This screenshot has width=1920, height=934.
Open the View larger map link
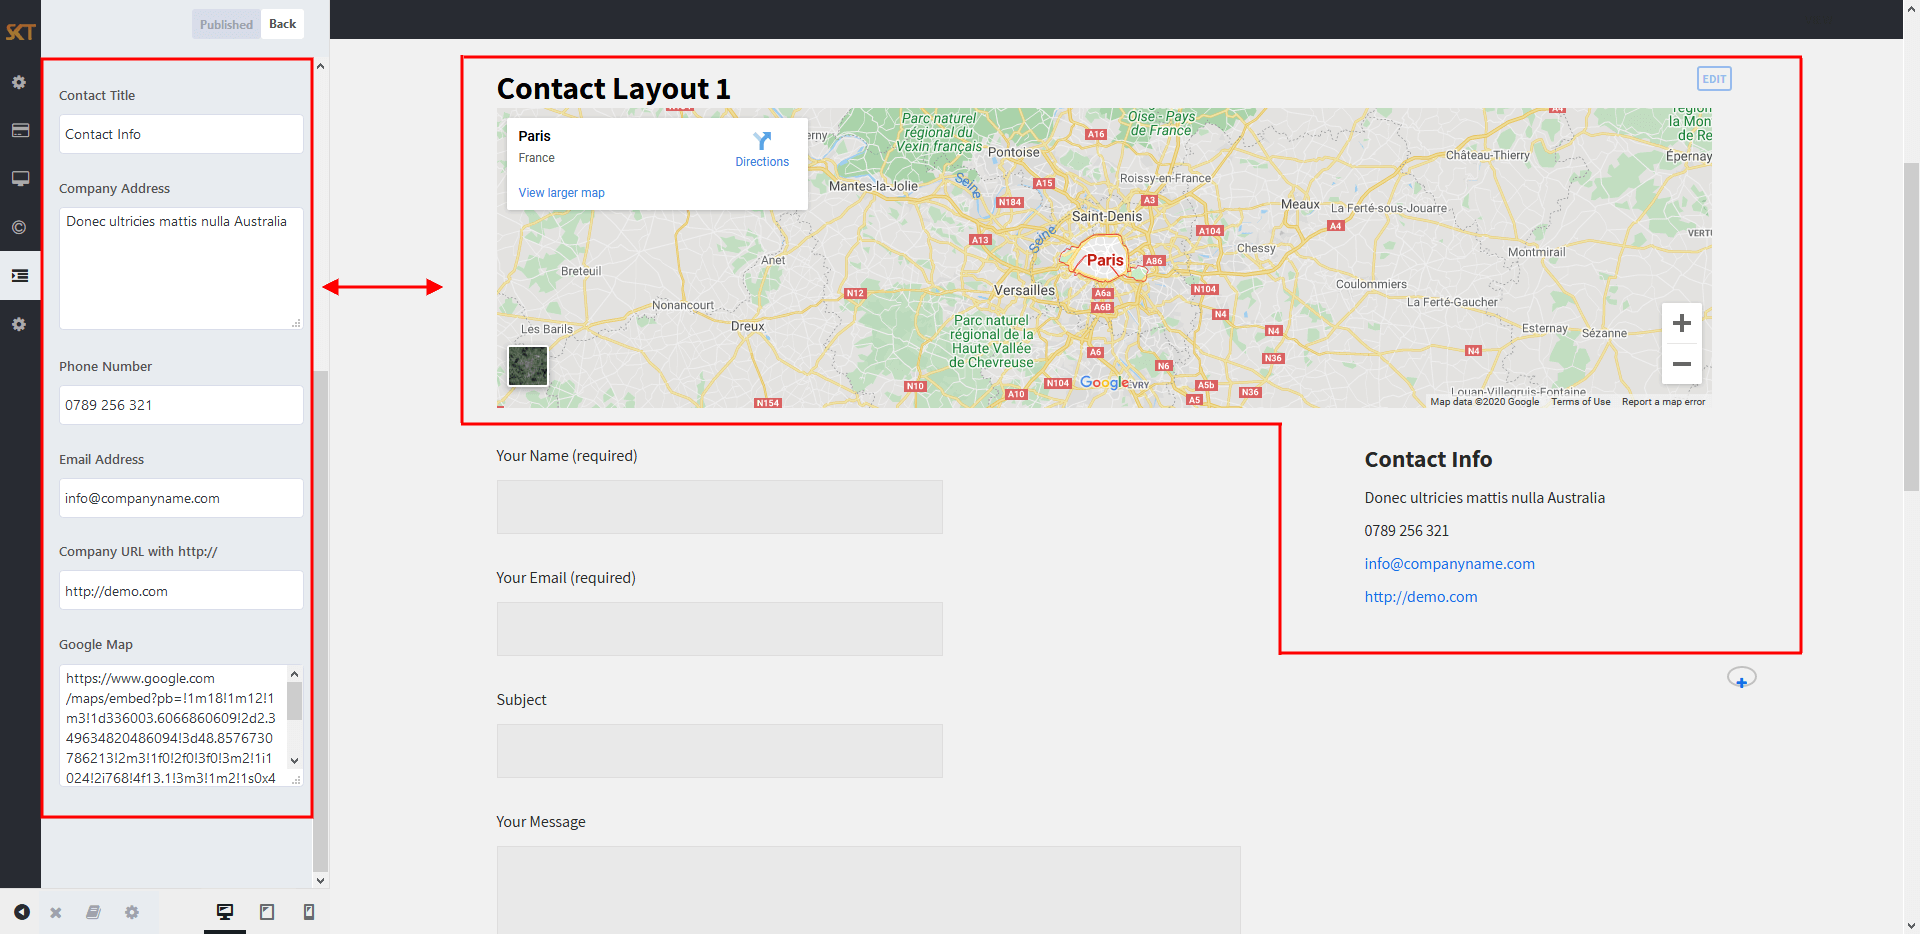coord(561,193)
